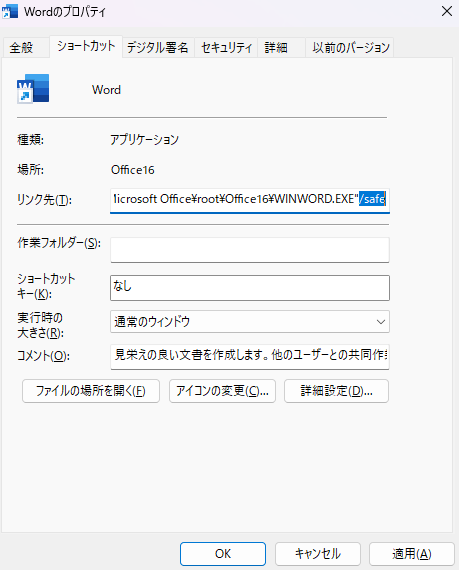Focus the ショートカットキー field showing なし
Image resolution: width=459 pixels, height=570 pixels.
click(x=250, y=288)
